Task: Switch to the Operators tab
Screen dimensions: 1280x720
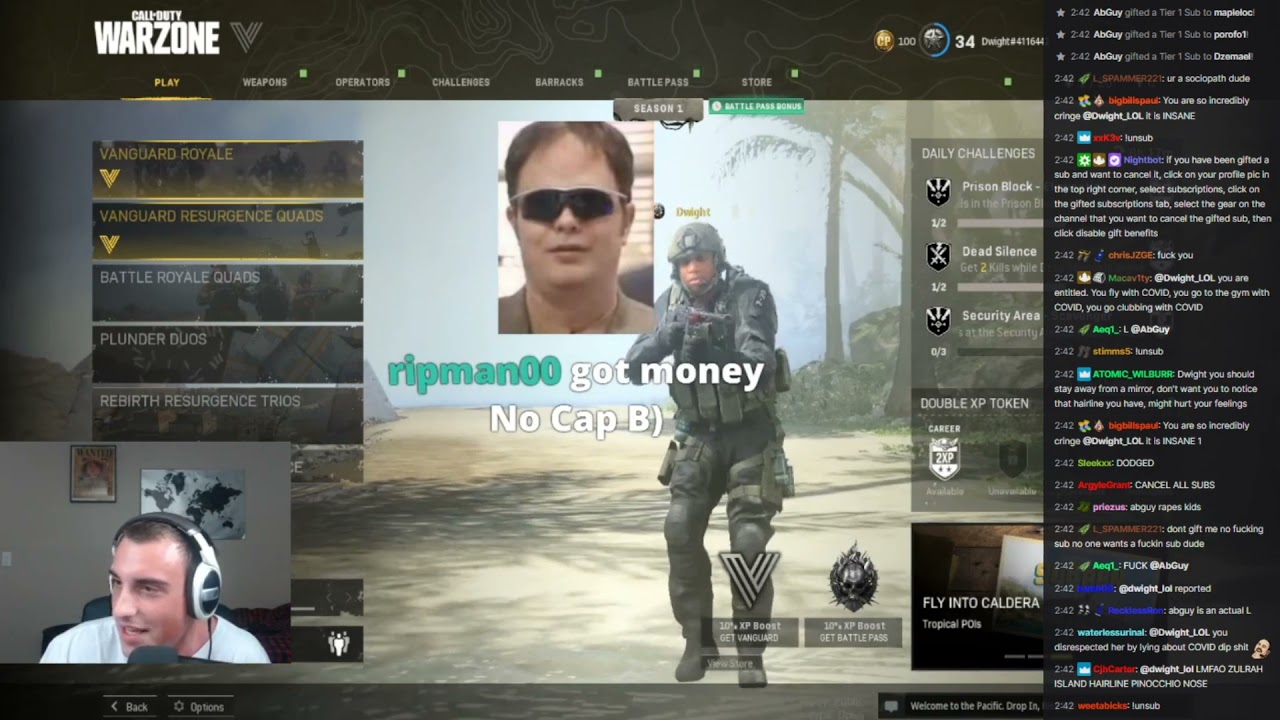Action: 362,82
